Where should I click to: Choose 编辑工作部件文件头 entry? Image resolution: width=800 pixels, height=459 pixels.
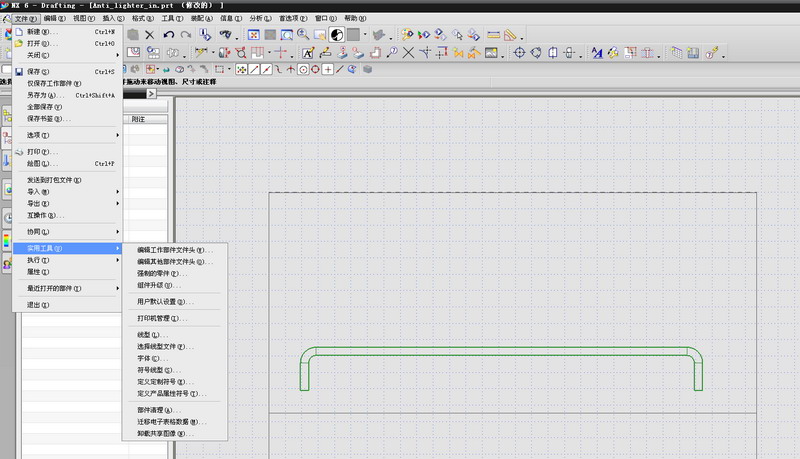pos(174,250)
